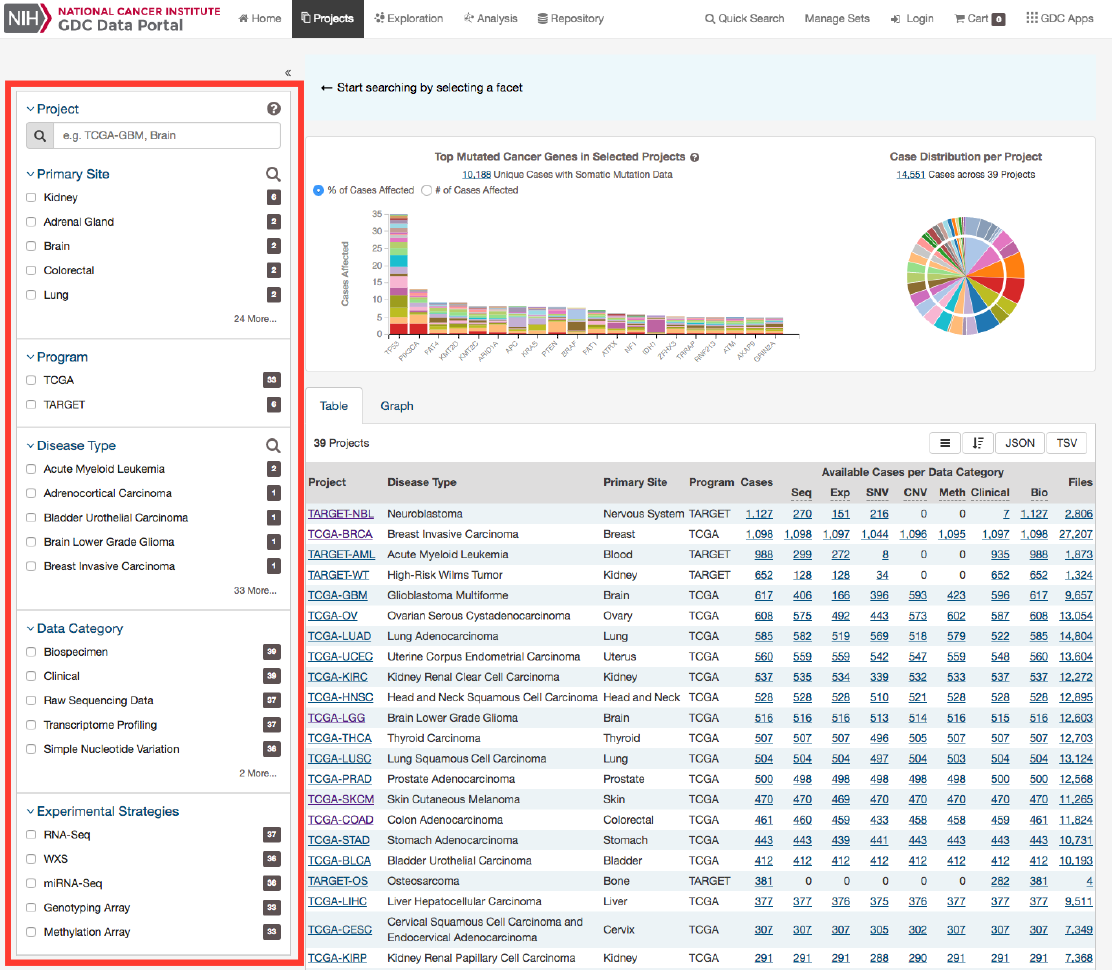Enable the TCGA program checkbox
This screenshot has height=970, width=1112.
[x=32, y=380]
